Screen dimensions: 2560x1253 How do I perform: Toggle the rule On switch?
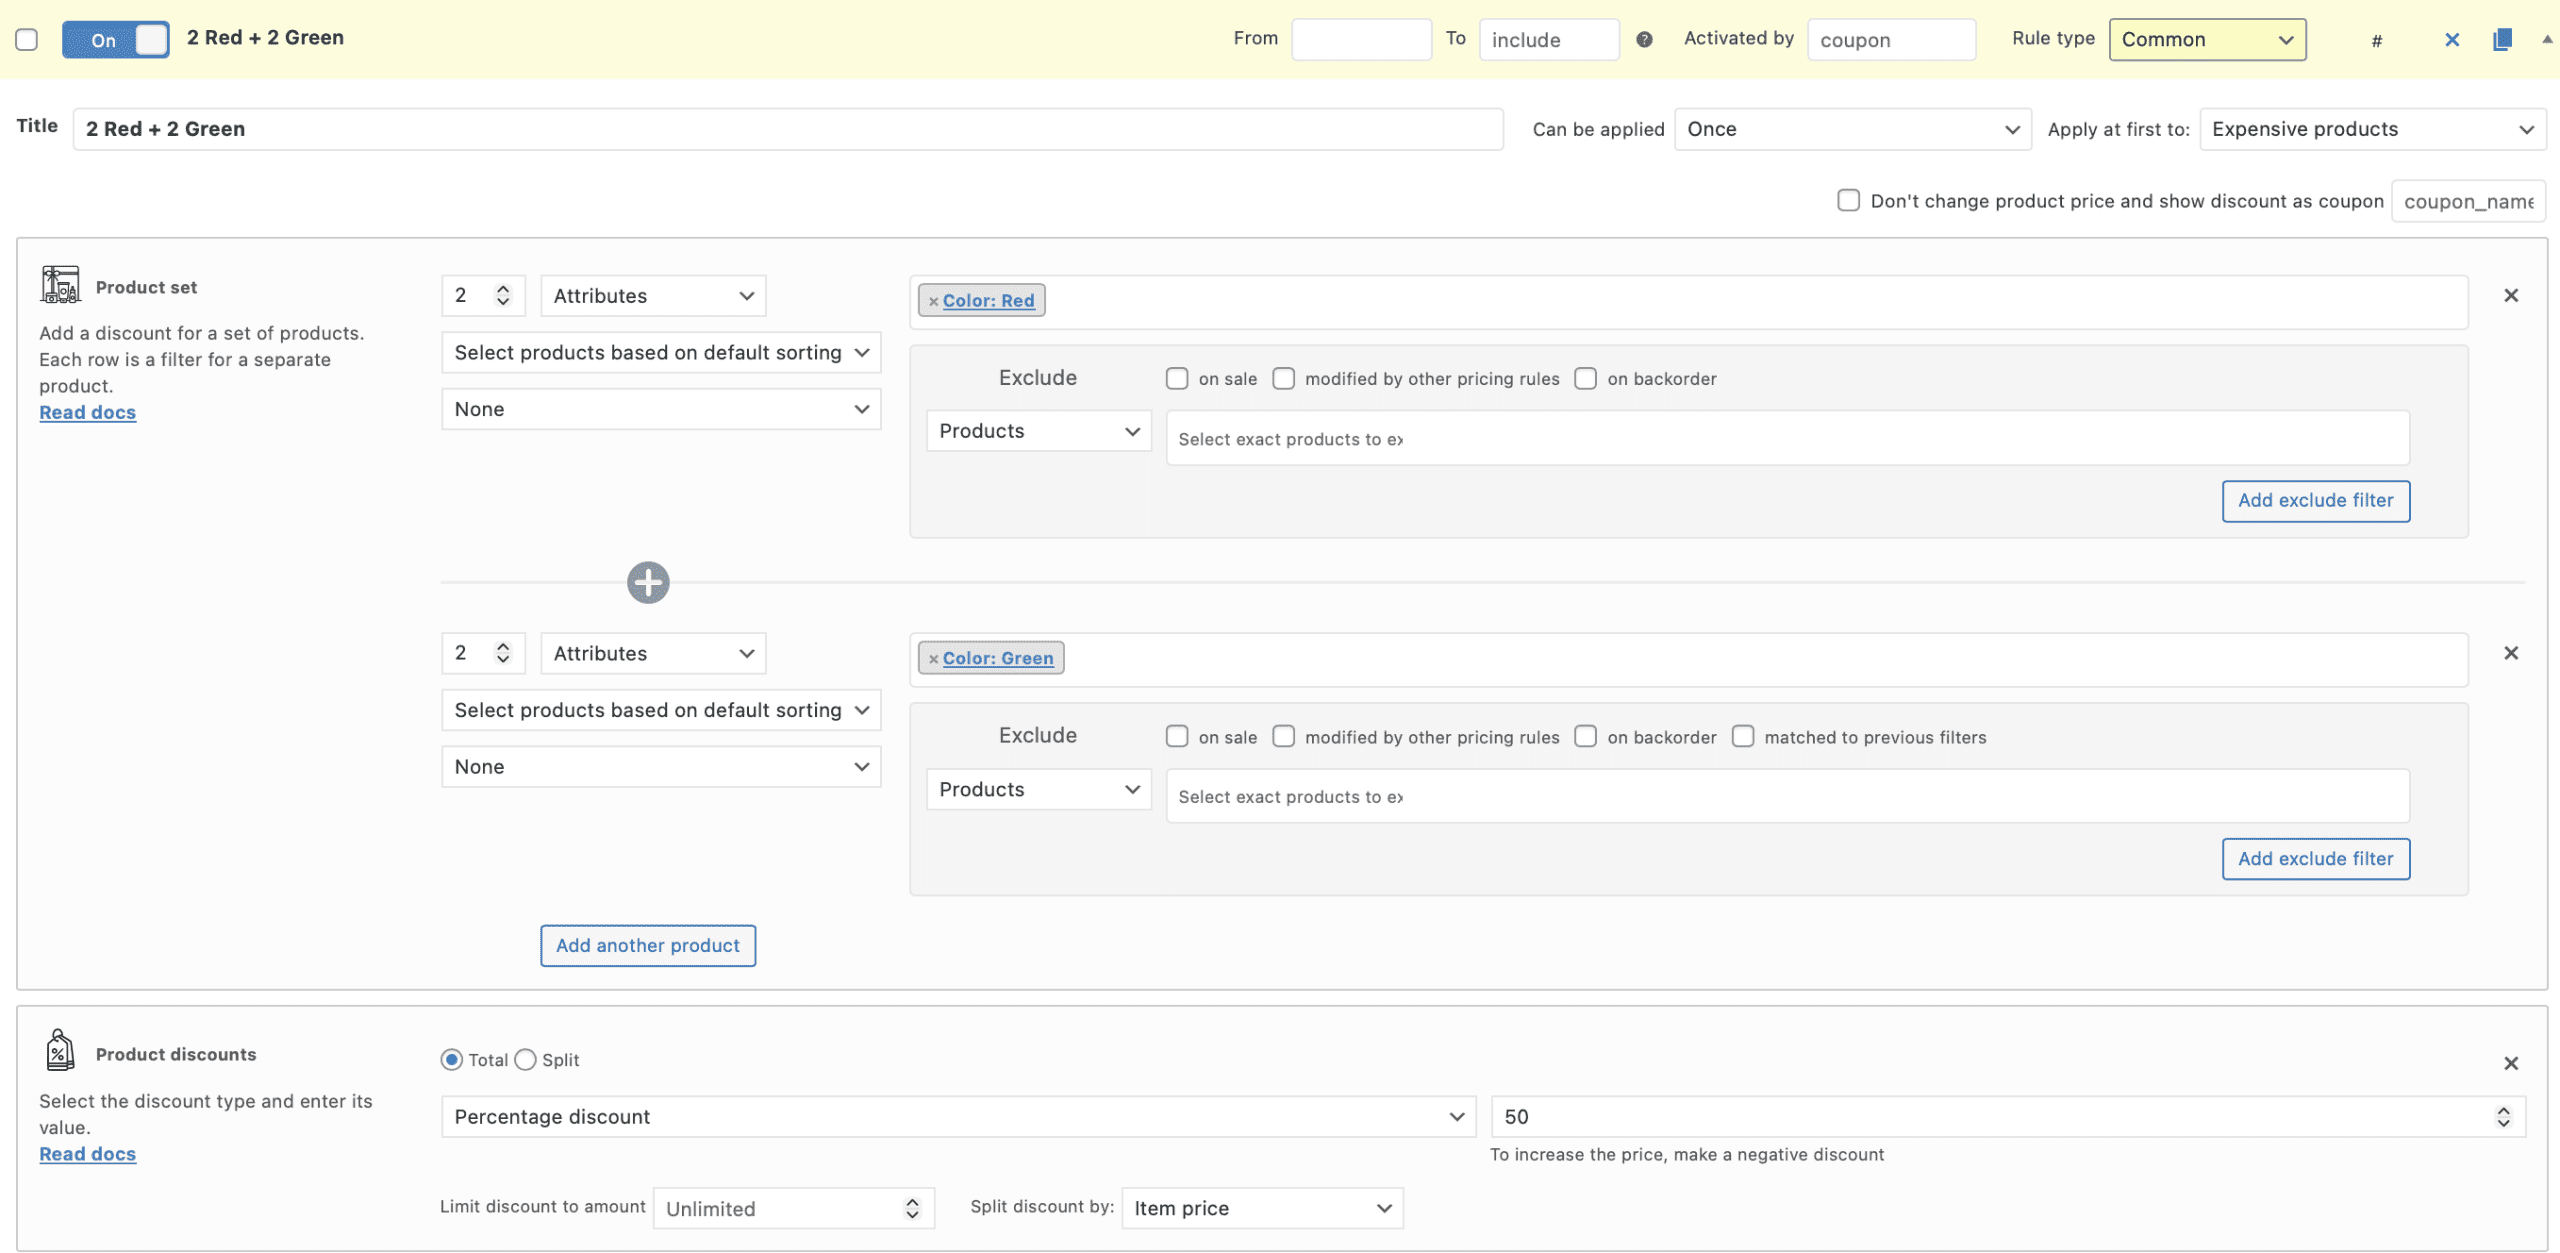point(116,39)
